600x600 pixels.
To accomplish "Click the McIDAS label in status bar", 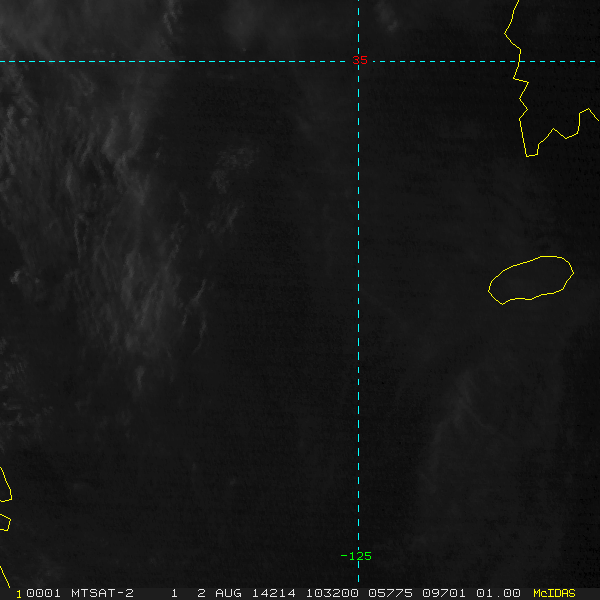I will point(554,593).
